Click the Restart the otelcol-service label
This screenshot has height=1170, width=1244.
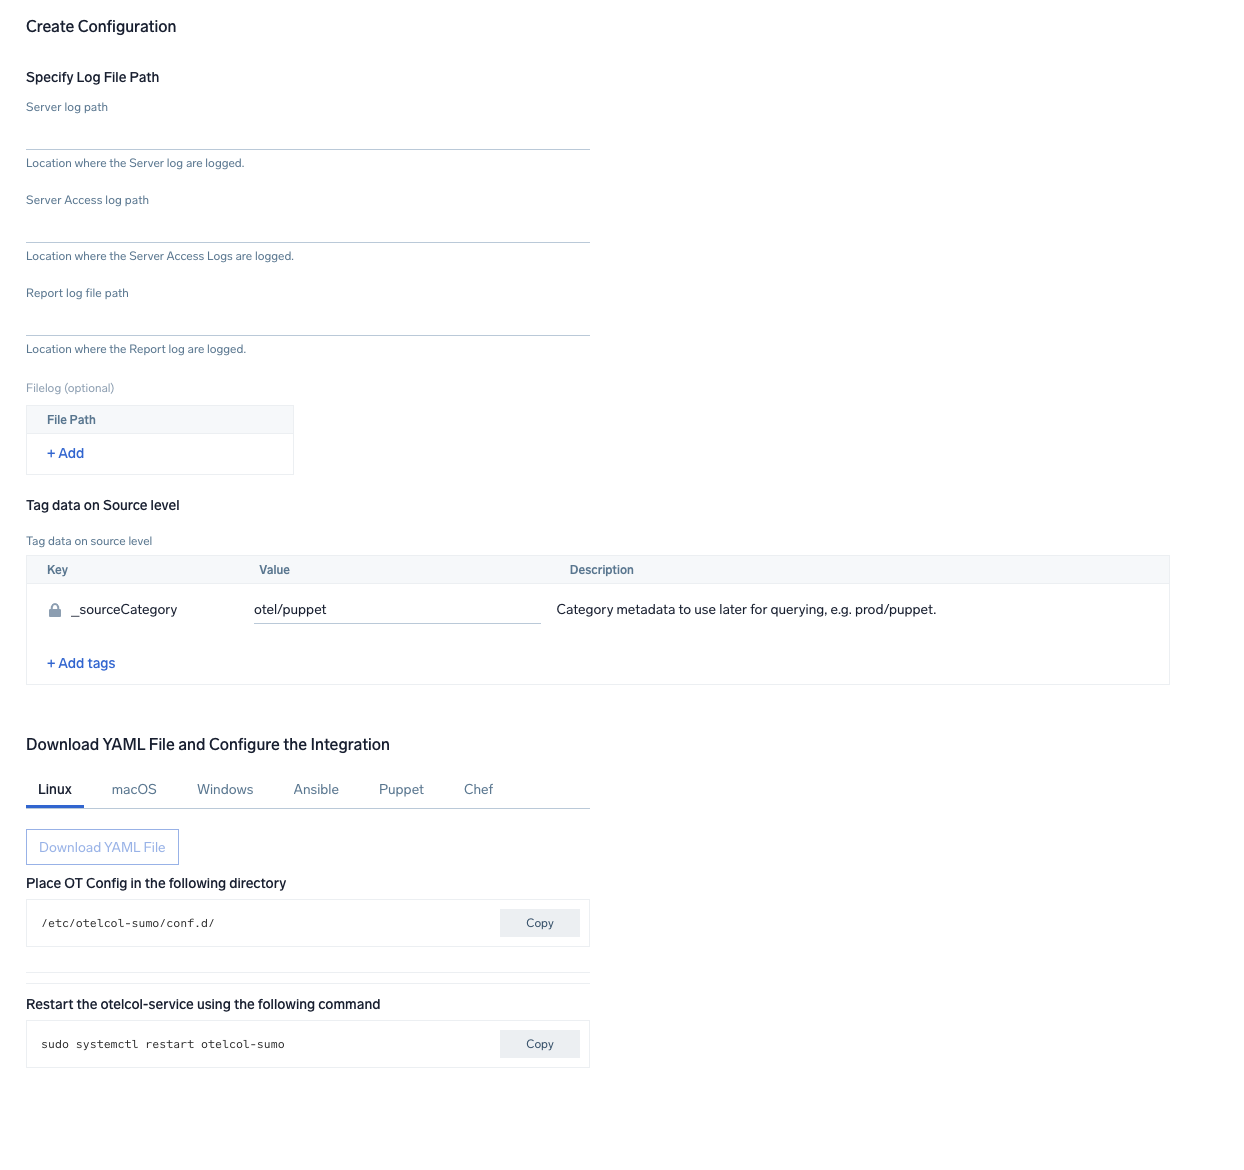point(203,1004)
